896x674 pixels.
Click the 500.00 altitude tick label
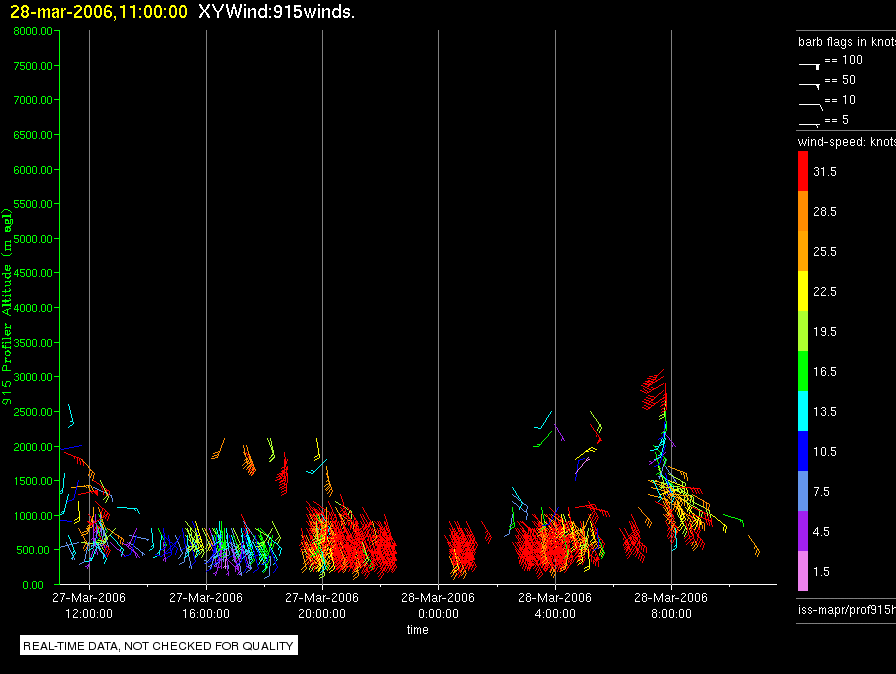[34, 550]
